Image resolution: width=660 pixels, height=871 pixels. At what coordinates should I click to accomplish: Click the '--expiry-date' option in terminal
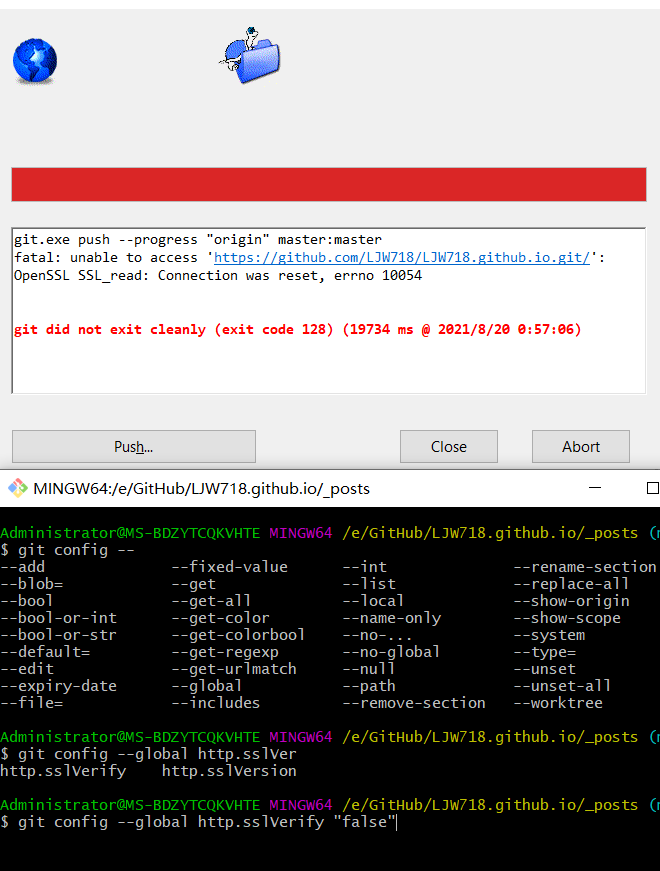coord(58,686)
